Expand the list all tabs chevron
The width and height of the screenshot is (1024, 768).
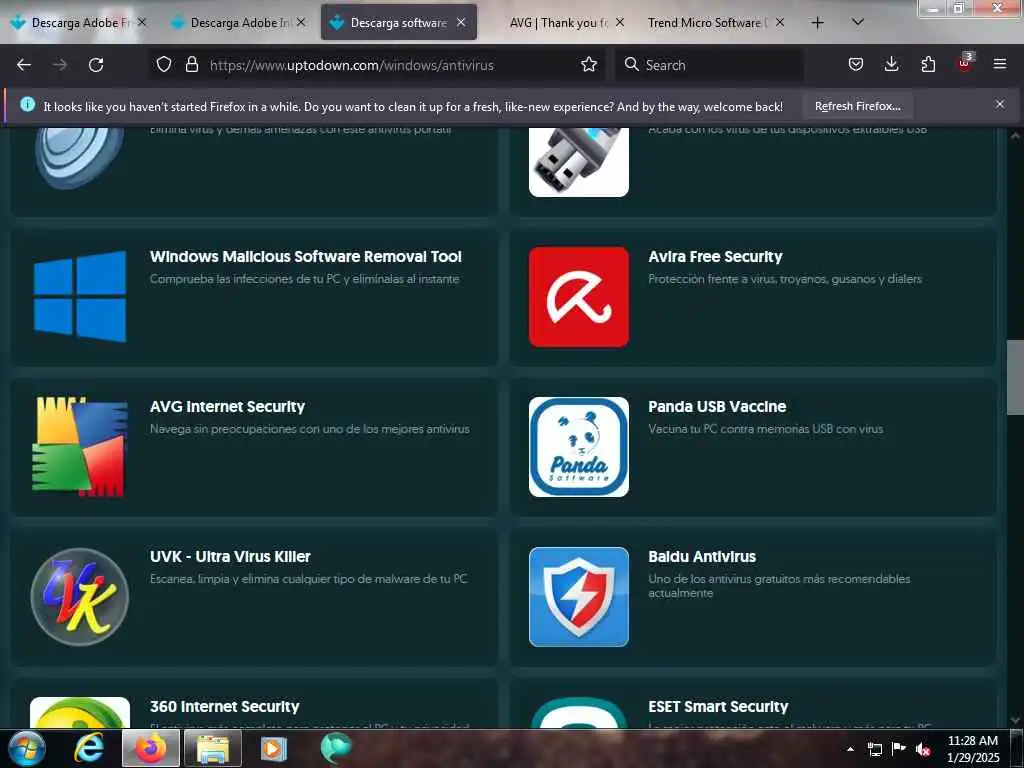[x=858, y=22]
